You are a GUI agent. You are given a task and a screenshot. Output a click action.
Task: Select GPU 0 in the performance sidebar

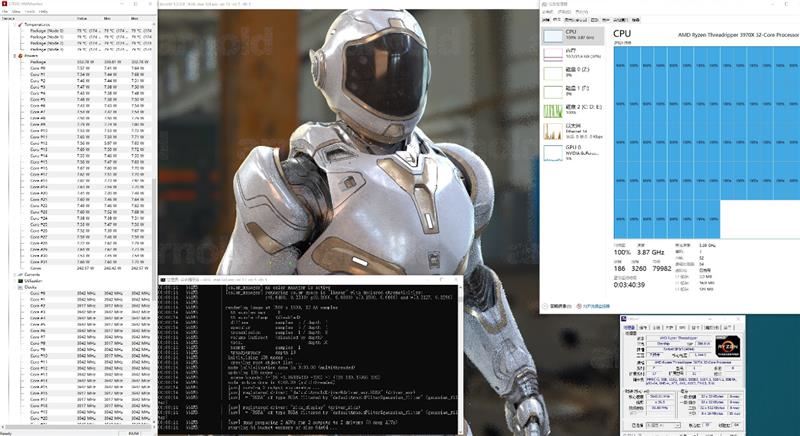[x=573, y=152]
